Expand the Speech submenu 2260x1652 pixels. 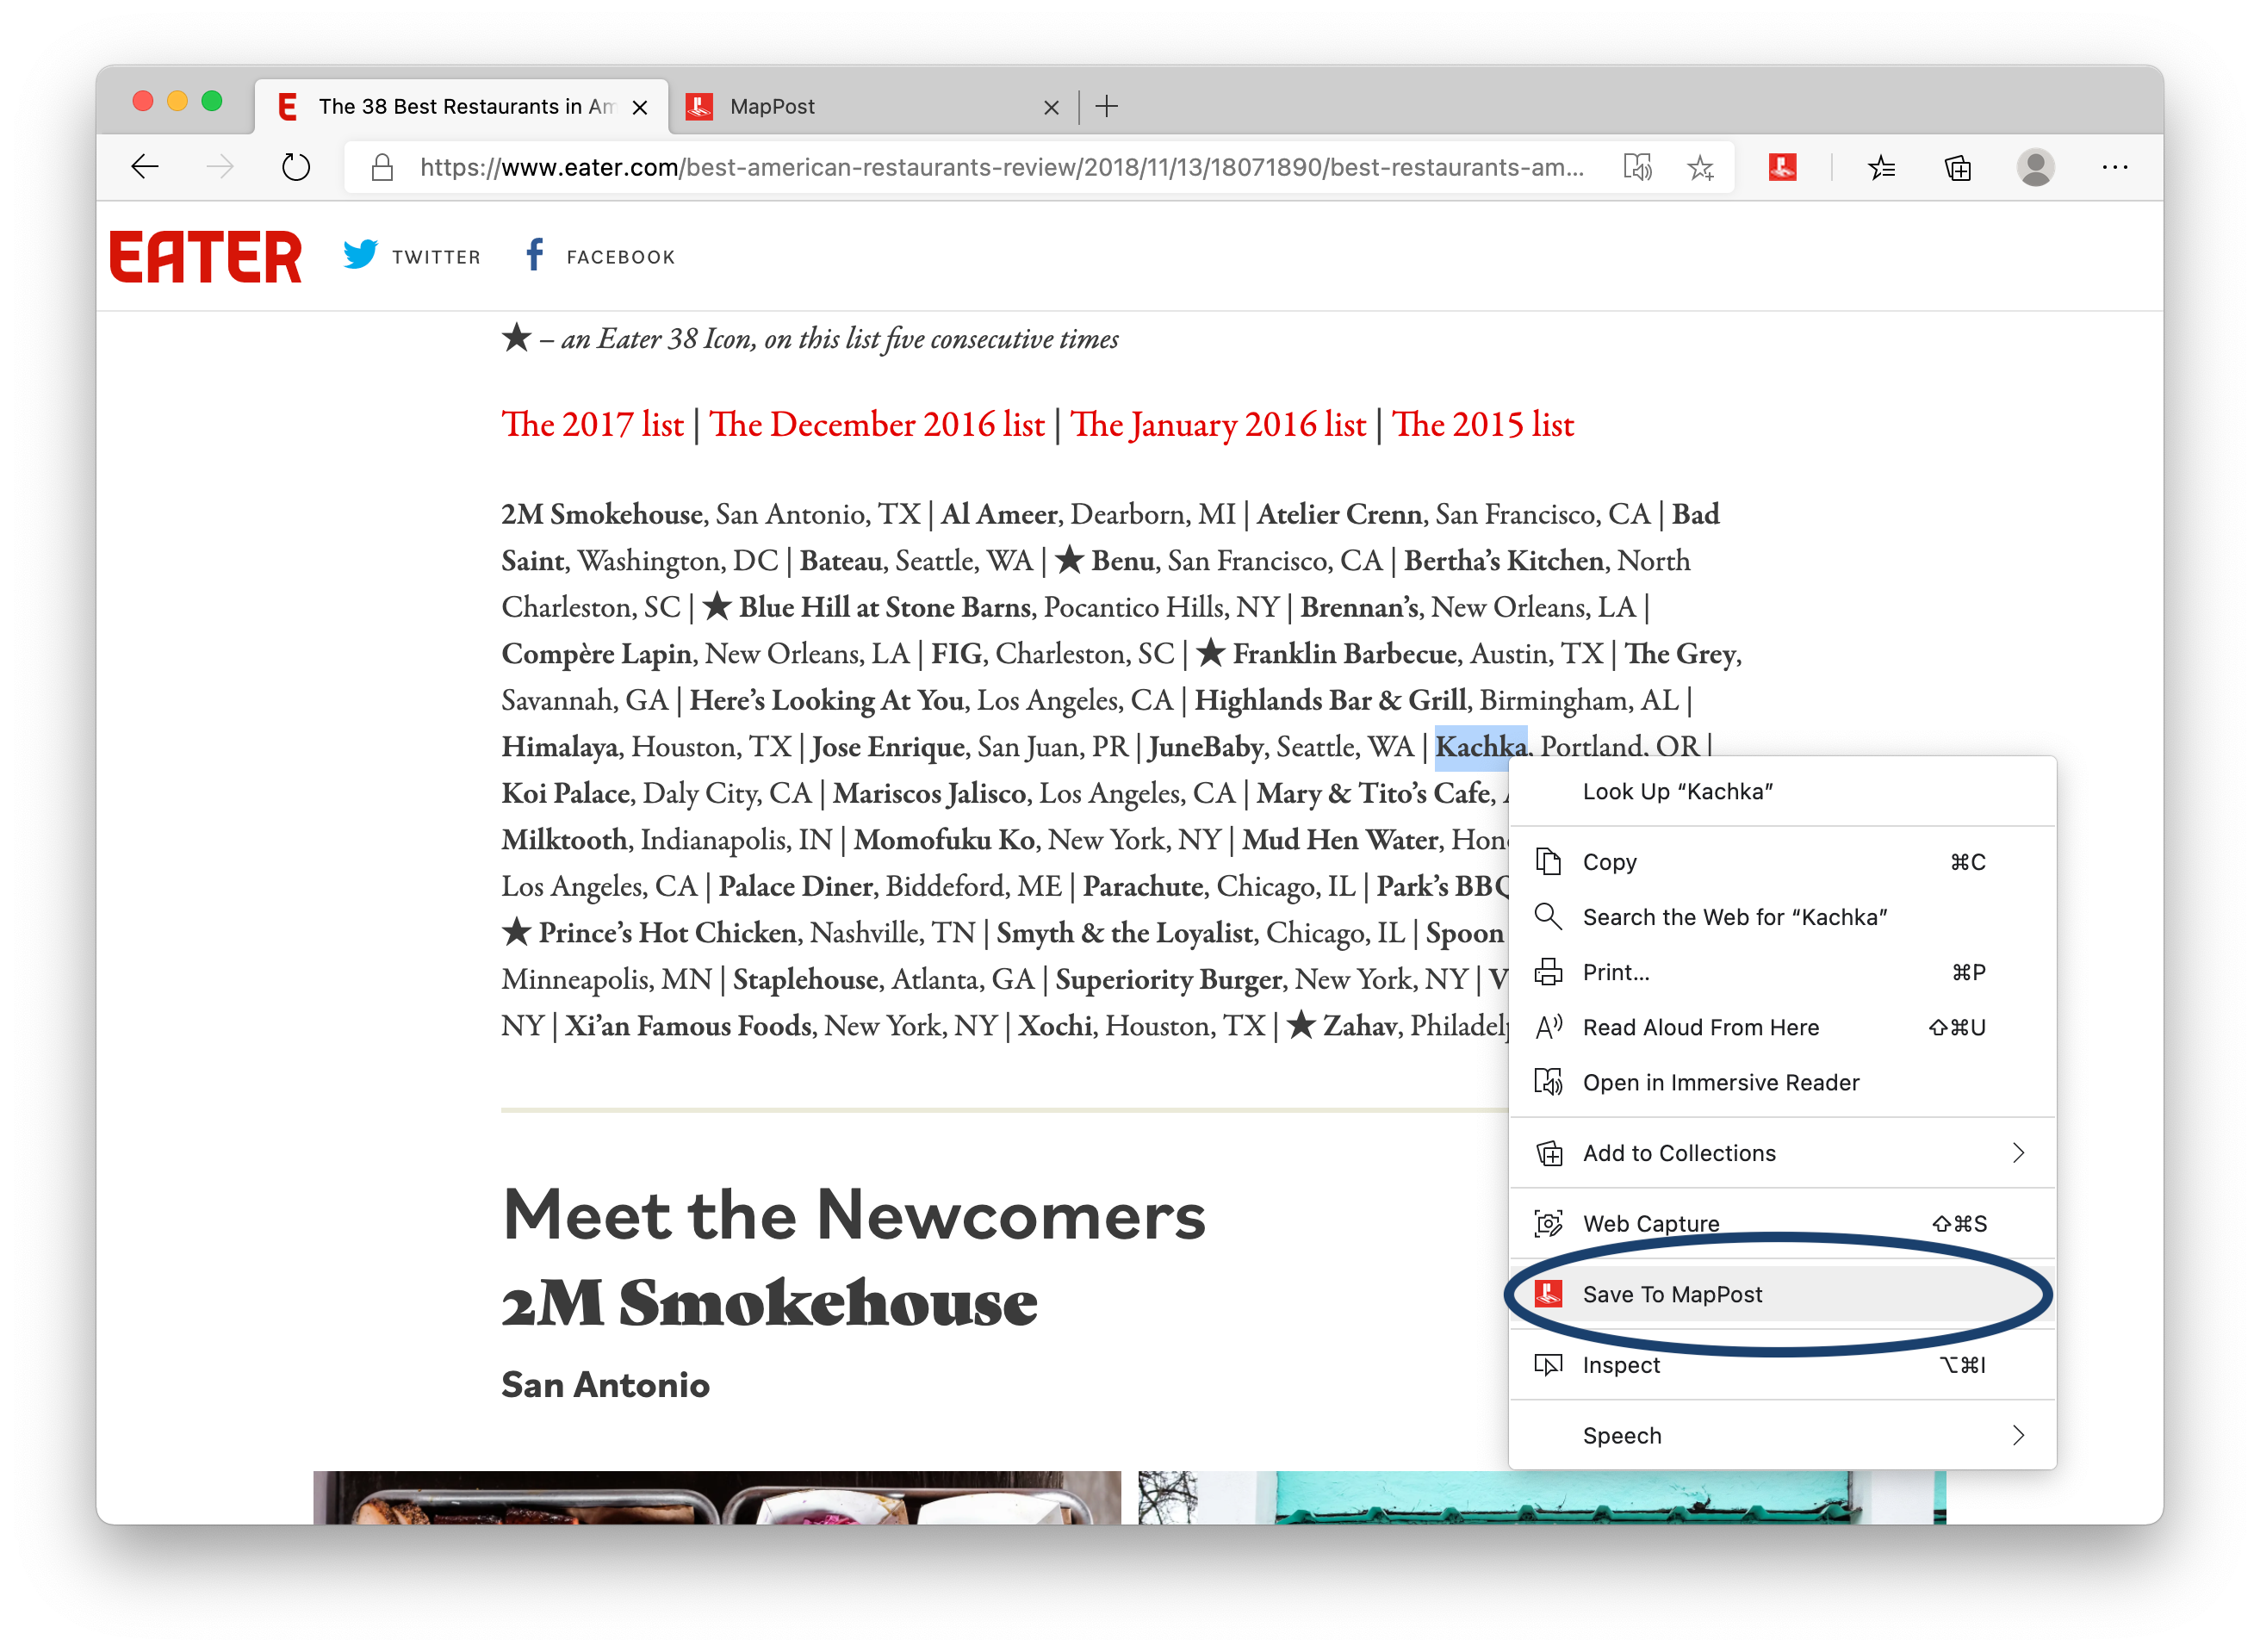[1782, 1435]
